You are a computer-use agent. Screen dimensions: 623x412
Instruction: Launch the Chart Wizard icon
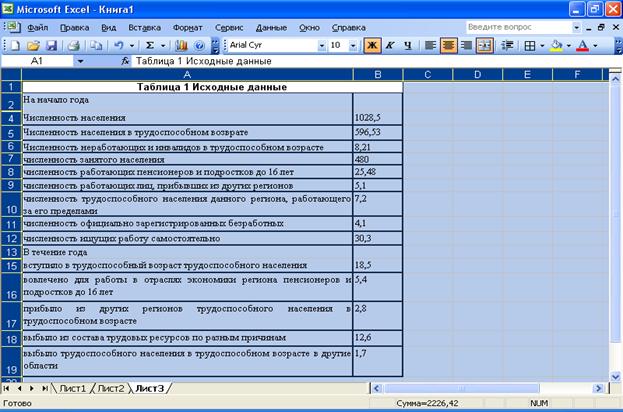click(182, 46)
